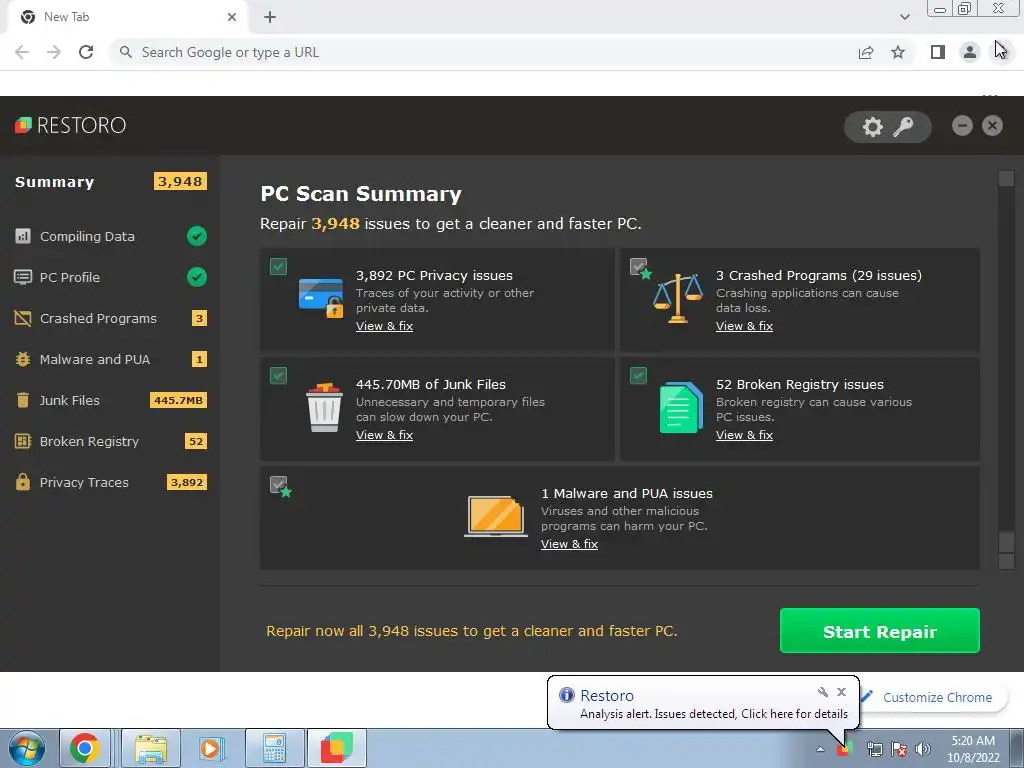Click Chrome share page icon
The image size is (1024, 768).
pos(866,52)
